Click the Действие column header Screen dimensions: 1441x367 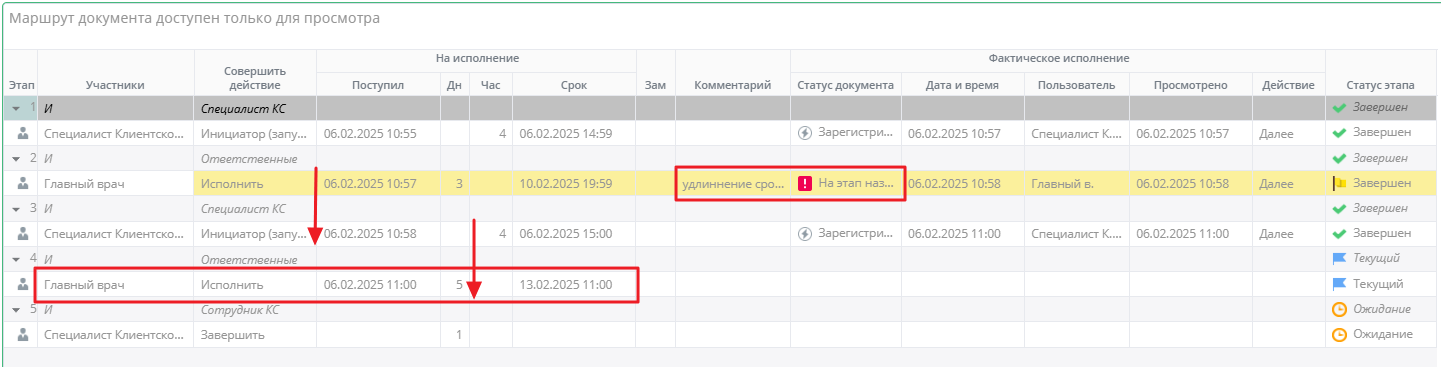click(x=1288, y=85)
